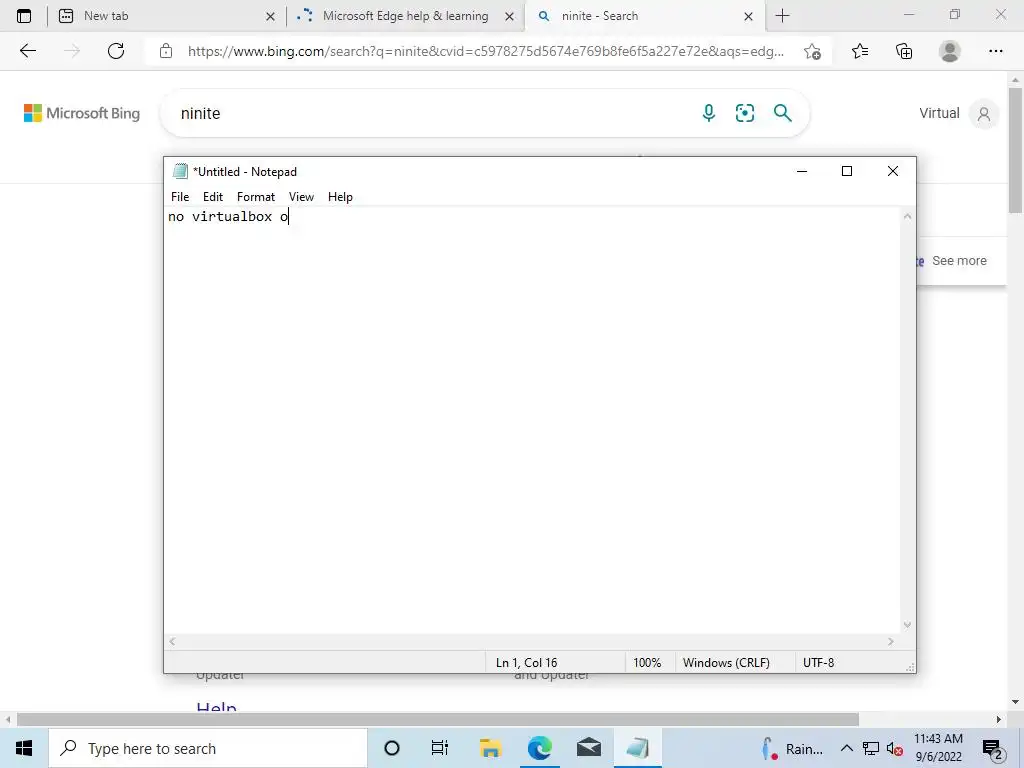Maximize the Notepad window

tap(847, 171)
